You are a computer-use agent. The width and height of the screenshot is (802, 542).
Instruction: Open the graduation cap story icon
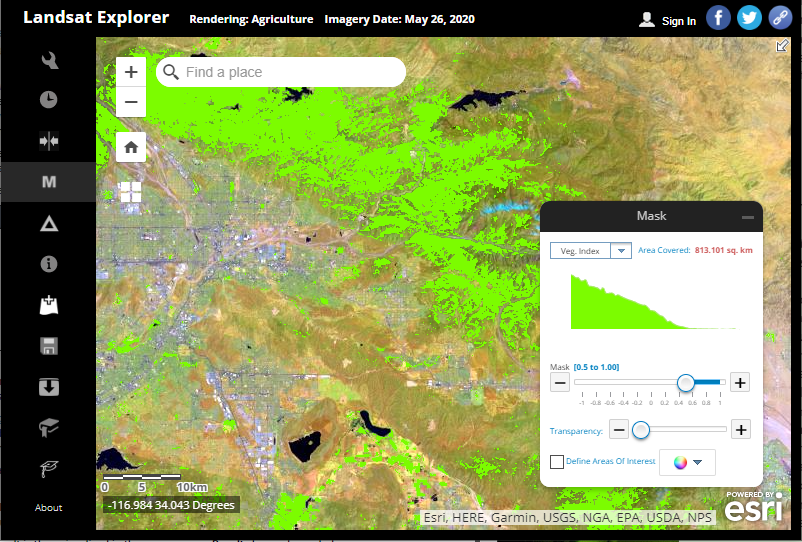(49, 427)
